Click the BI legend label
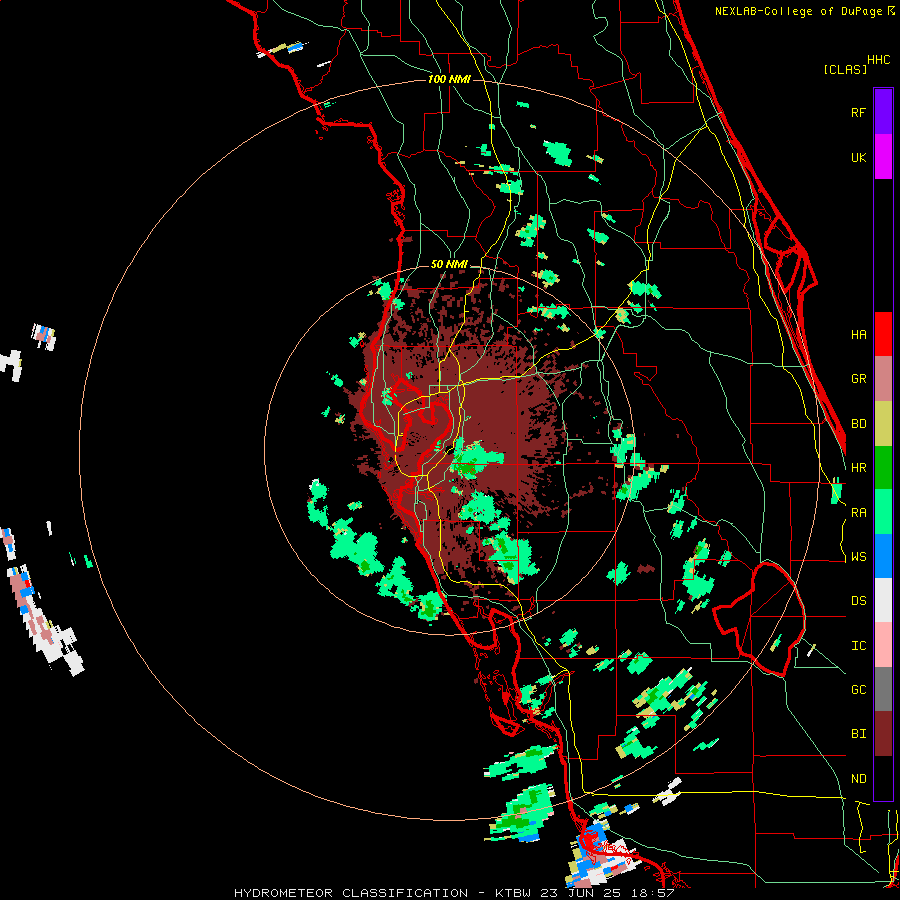900x900 pixels. point(859,734)
